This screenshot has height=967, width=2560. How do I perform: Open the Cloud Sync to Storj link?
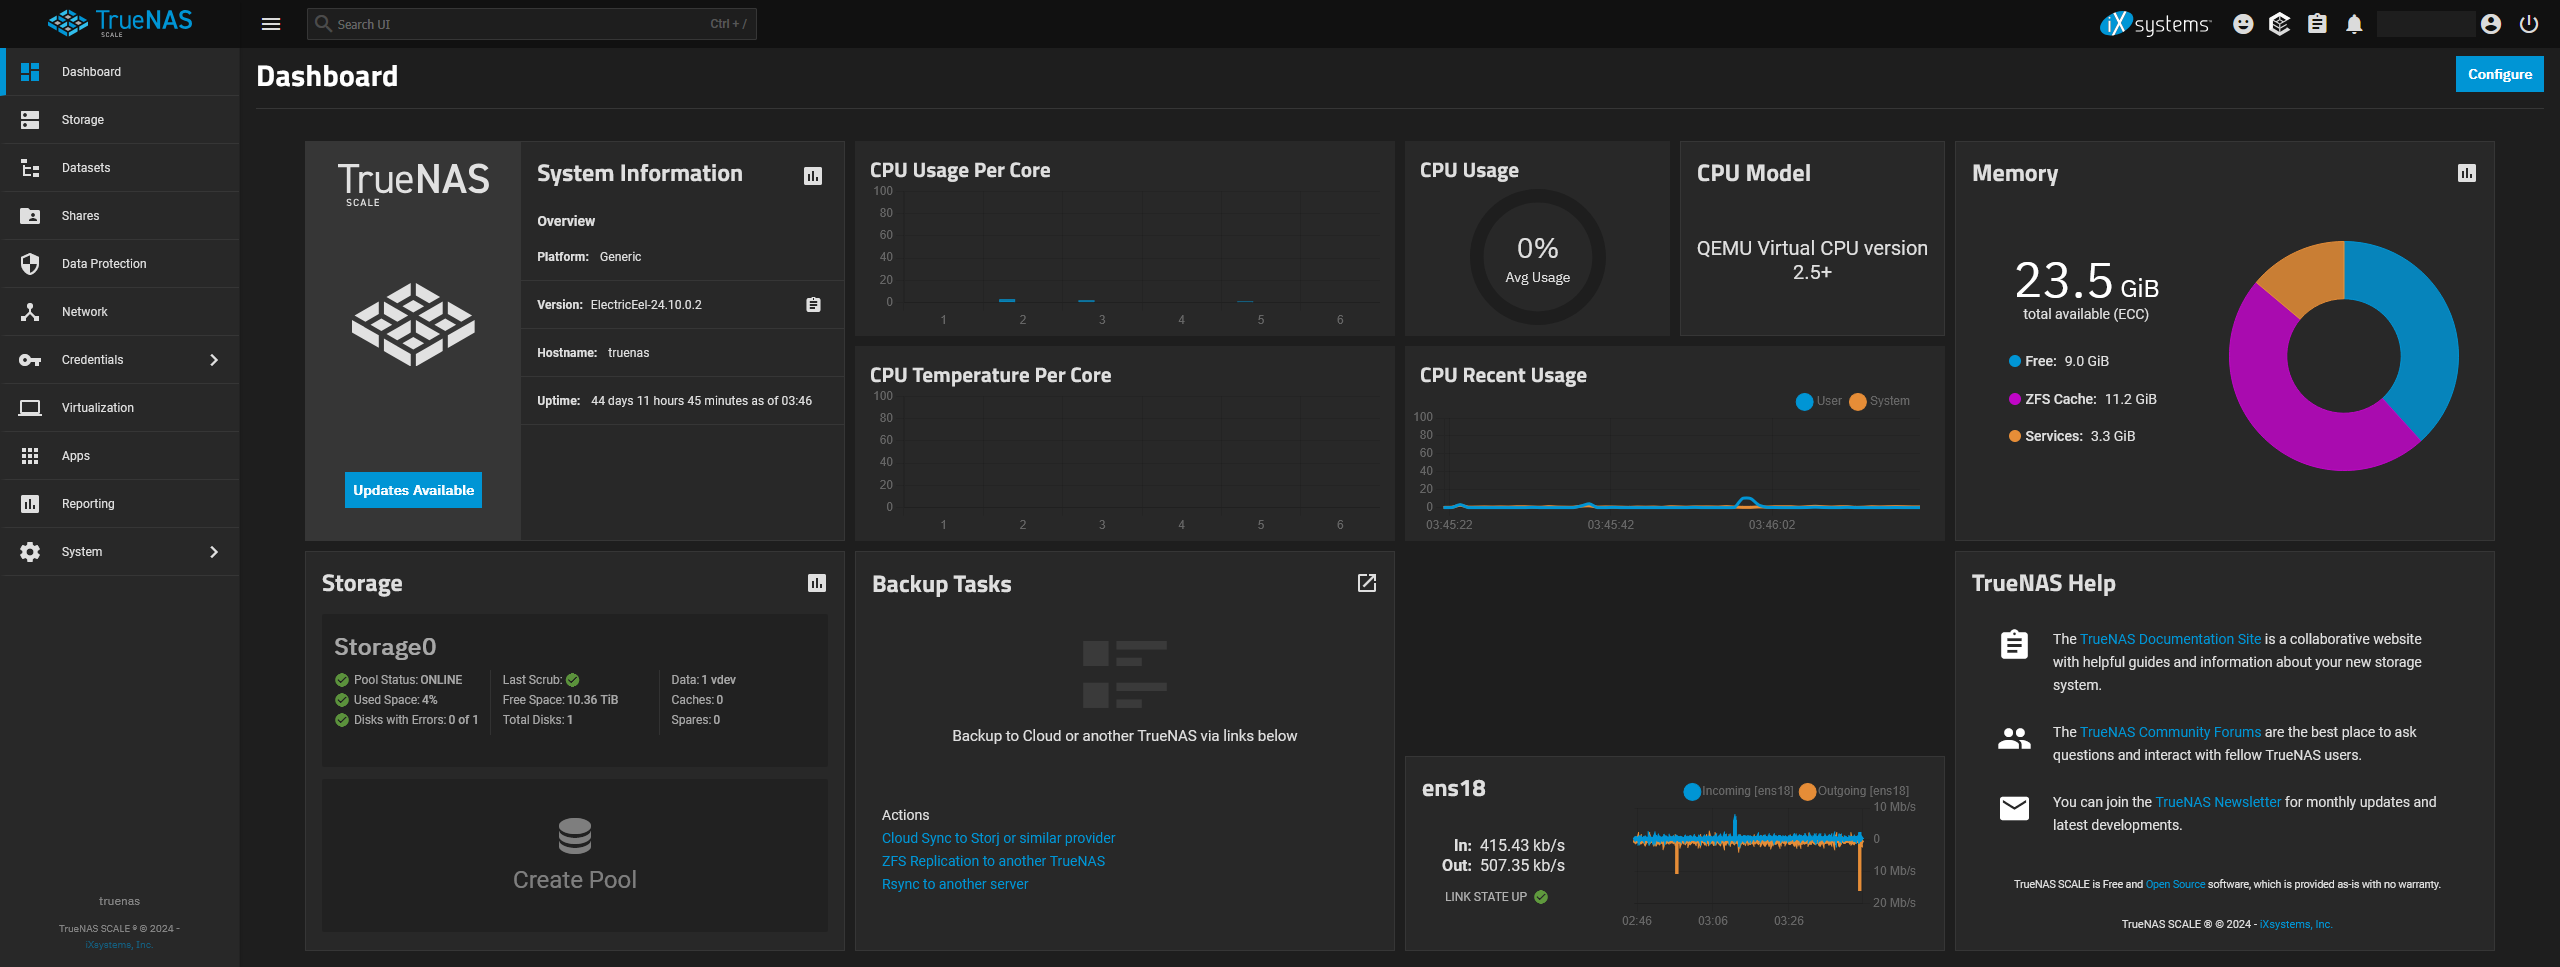(x=998, y=838)
